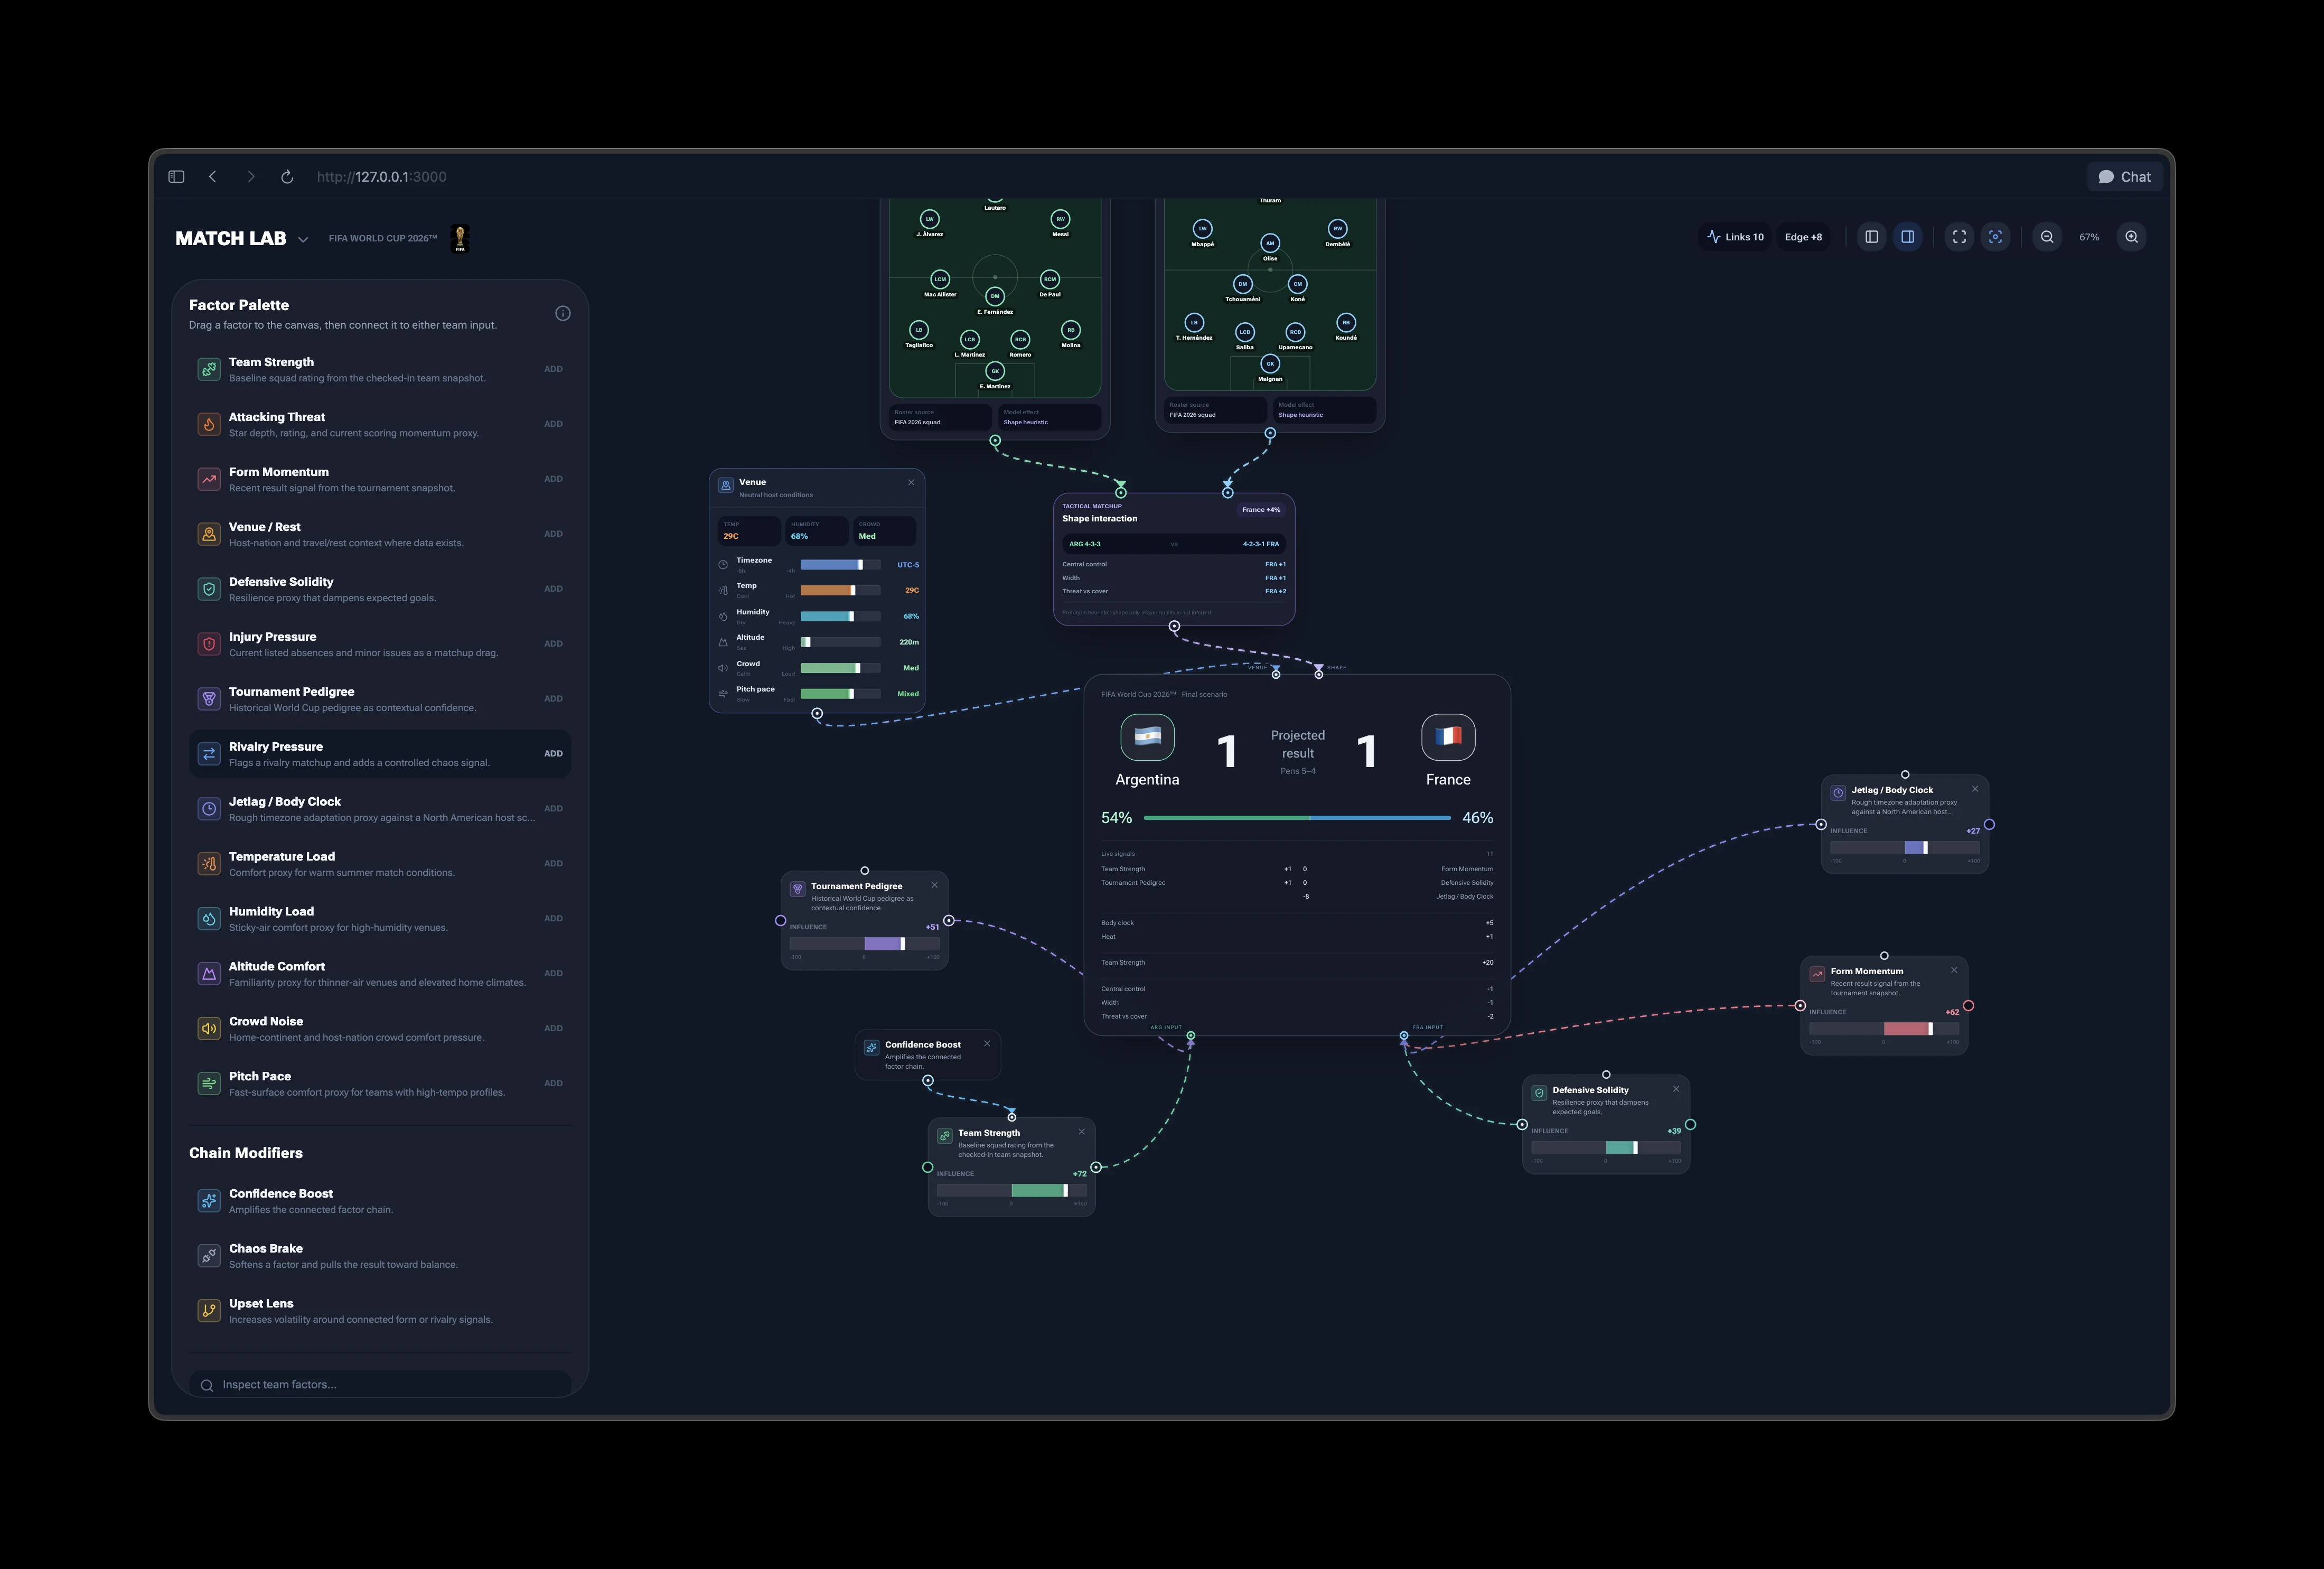Select the Upset Lens modifier icon
This screenshot has height=1569, width=2324.
click(x=209, y=1310)
